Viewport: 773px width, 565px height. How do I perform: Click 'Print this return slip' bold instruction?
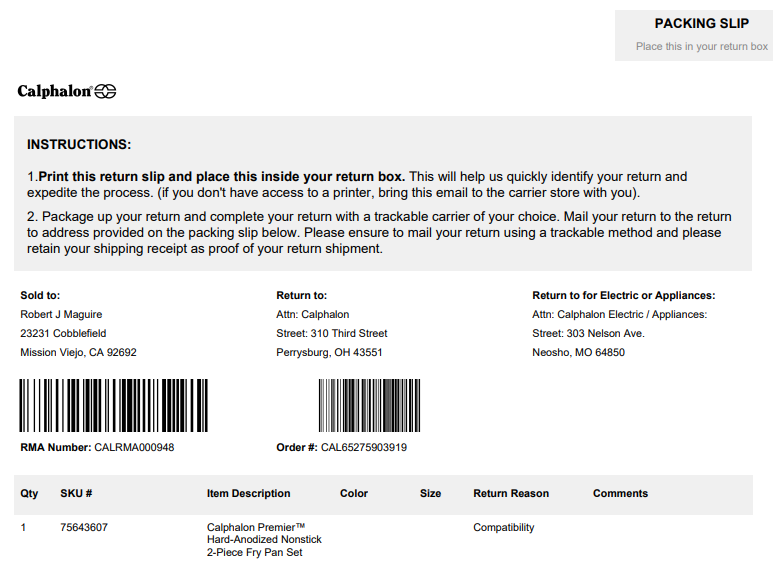[x=222, y=177]
